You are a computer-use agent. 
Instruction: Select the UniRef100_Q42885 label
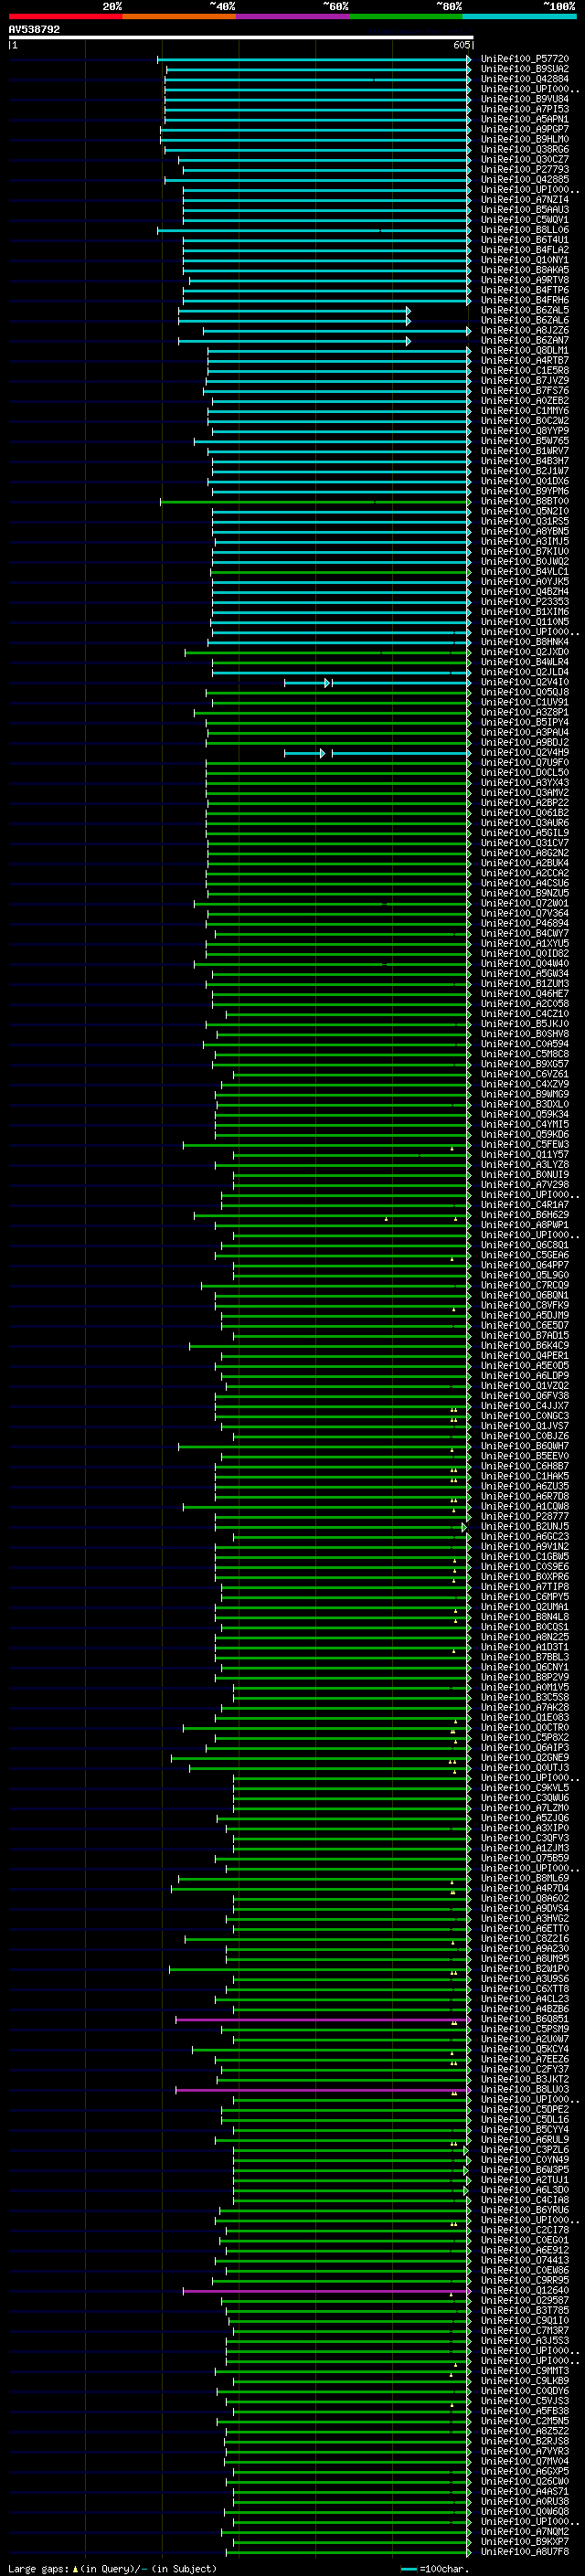point(524,180)
